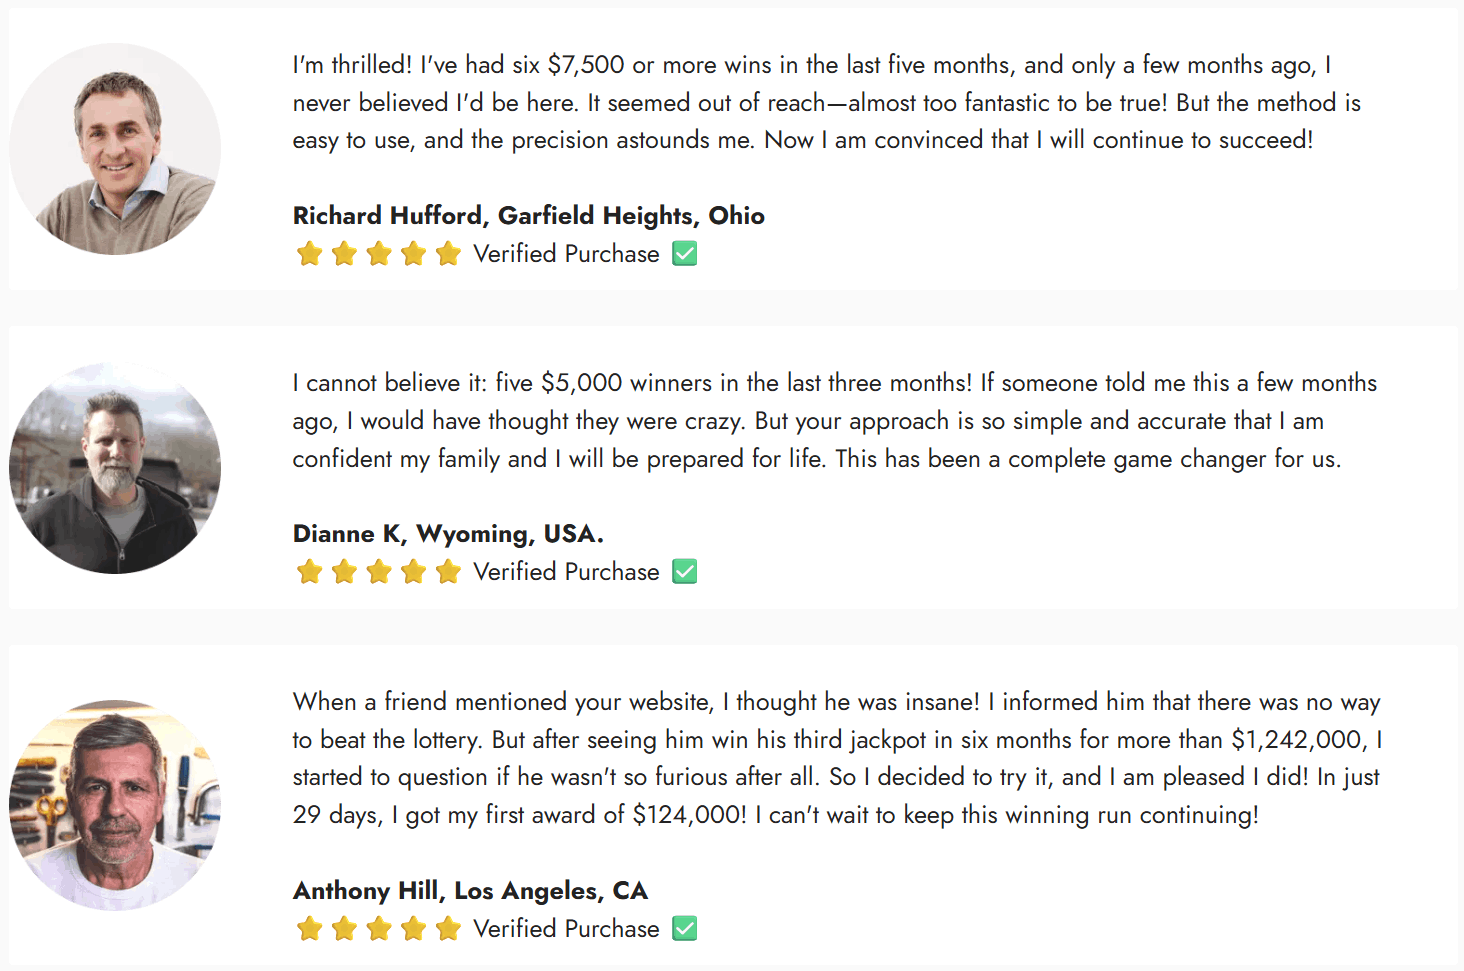Click the fifth star under Richard Hufford's review
Viewport: 1464px width, 971px height.
coord(448,254)
